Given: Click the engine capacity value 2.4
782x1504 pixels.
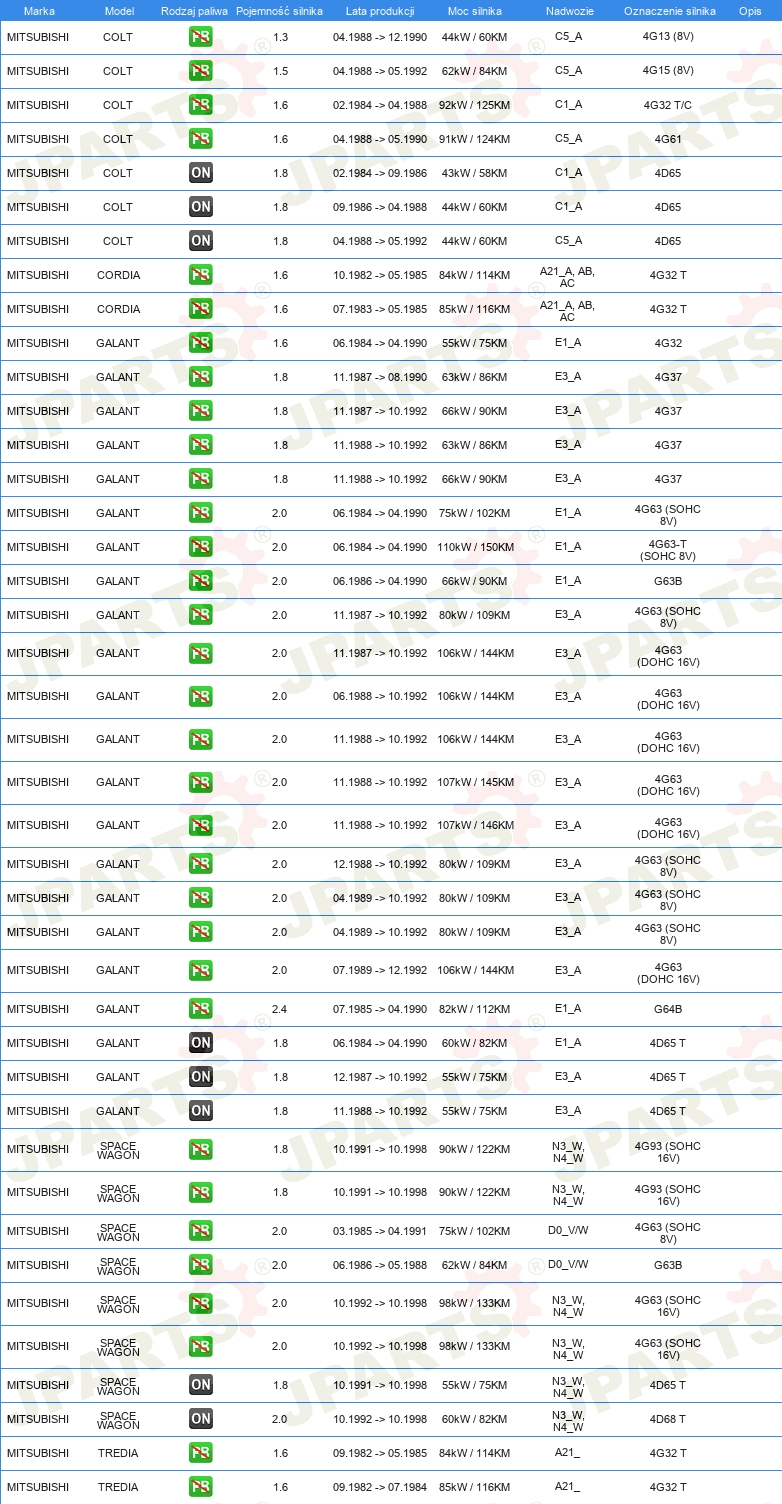Looking at the screenshot, I should coord(280,1009).
